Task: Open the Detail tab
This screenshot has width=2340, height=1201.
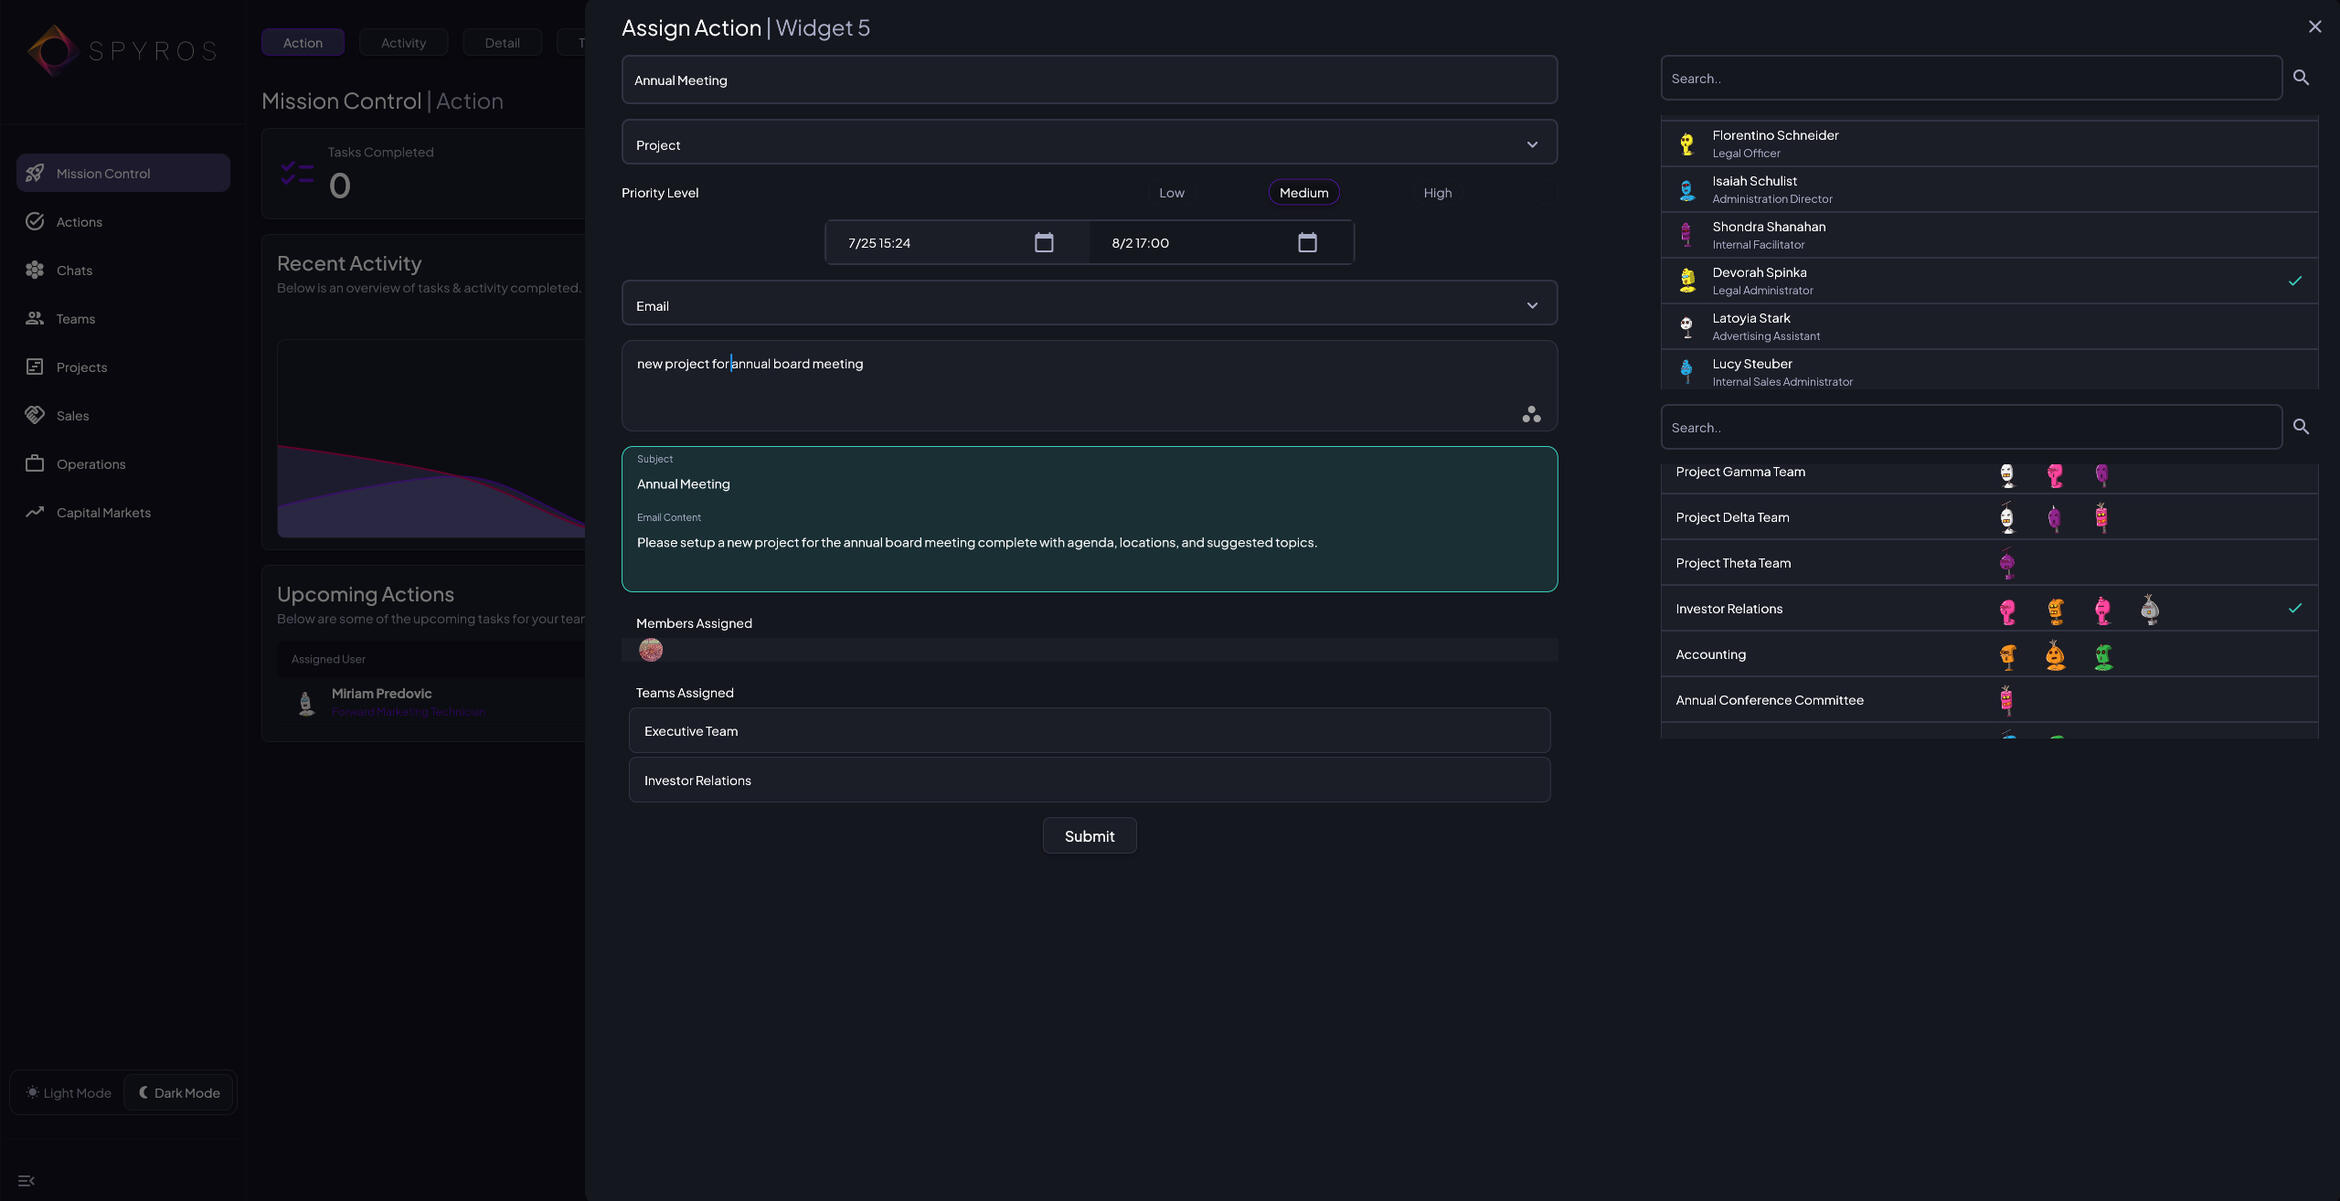Action: click(502, 43)
